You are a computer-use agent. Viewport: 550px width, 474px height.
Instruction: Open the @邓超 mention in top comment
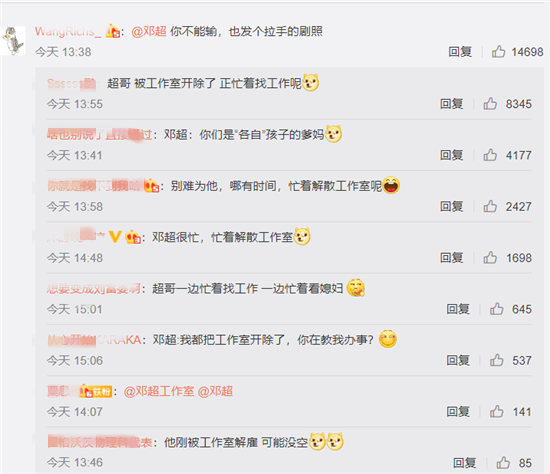point(149,32)
